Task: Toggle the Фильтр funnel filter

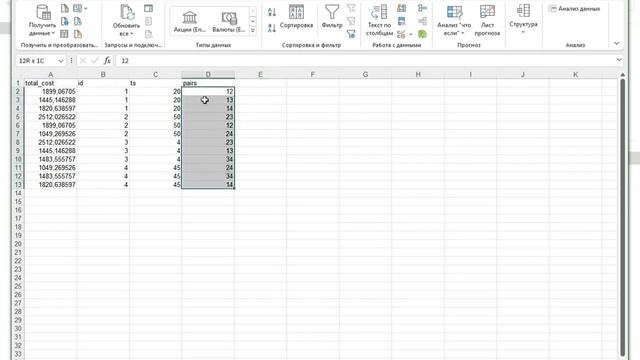Action: pos(332,16)
